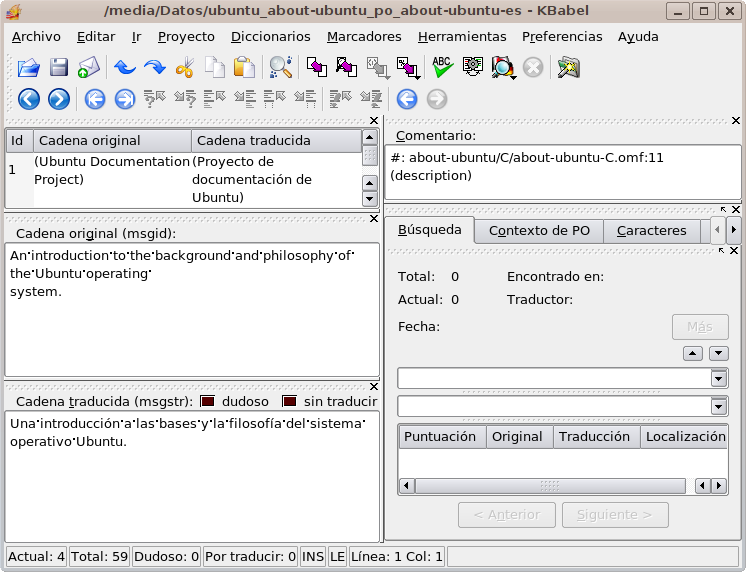Click the mail envelope icon
This screenshot has height=572, width=746.
click(89, 67)
